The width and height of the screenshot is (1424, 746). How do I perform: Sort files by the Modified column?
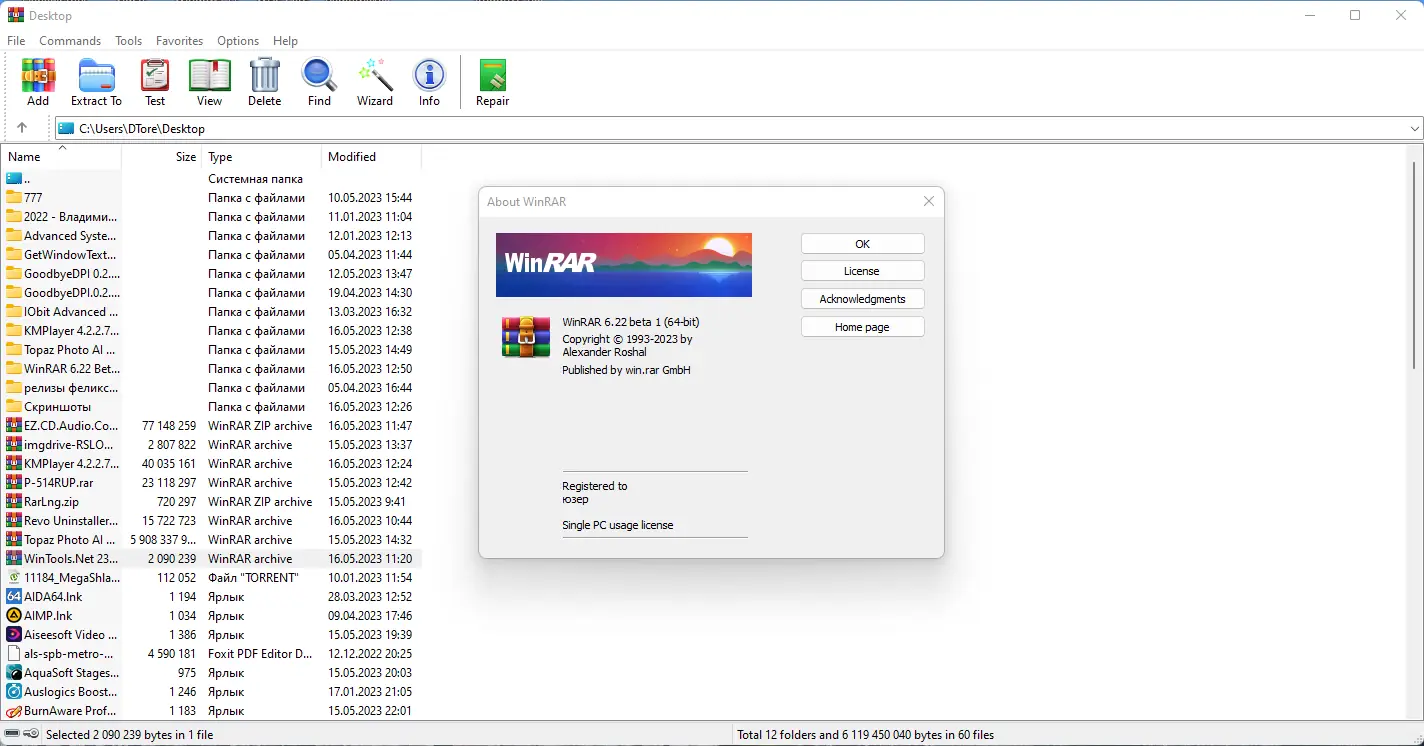[x=372, y=157]
